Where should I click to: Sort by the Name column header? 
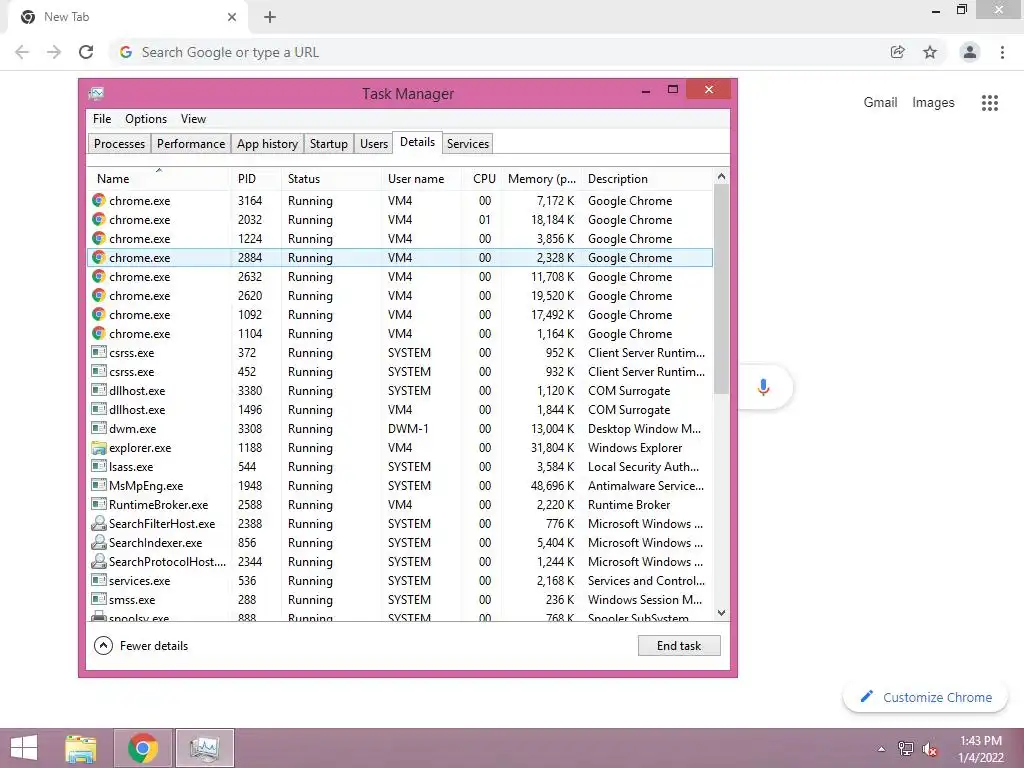(x=159, y=178)
